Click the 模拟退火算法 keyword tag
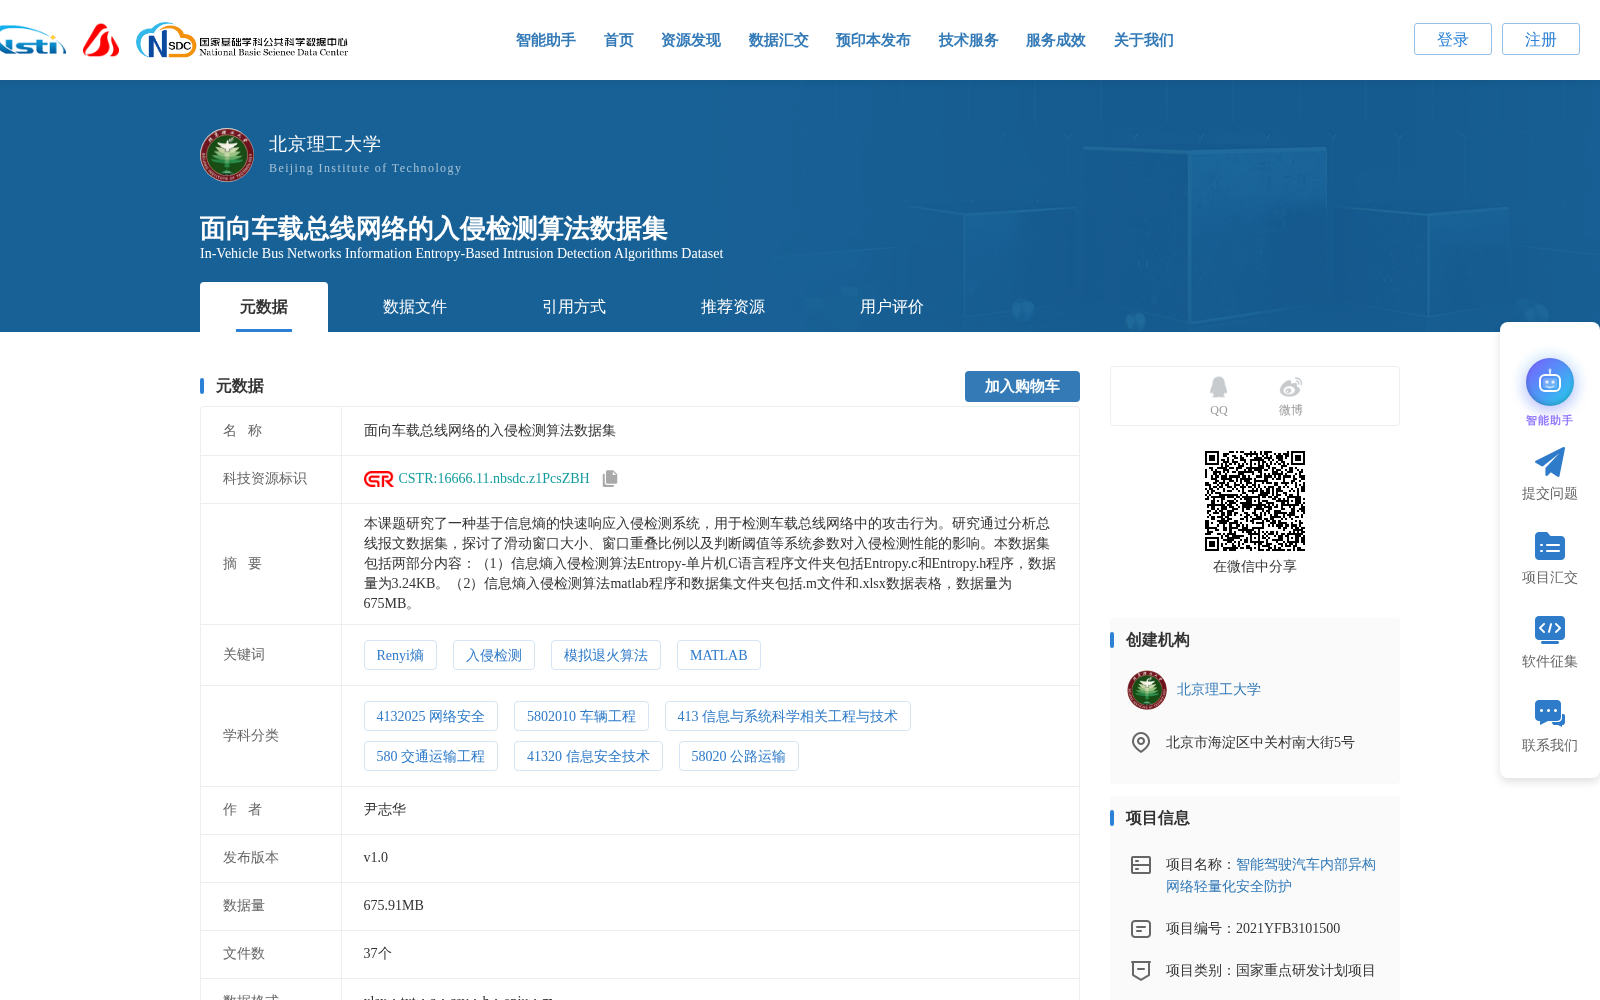1600x1000 pixels. [x=606, y=655]
